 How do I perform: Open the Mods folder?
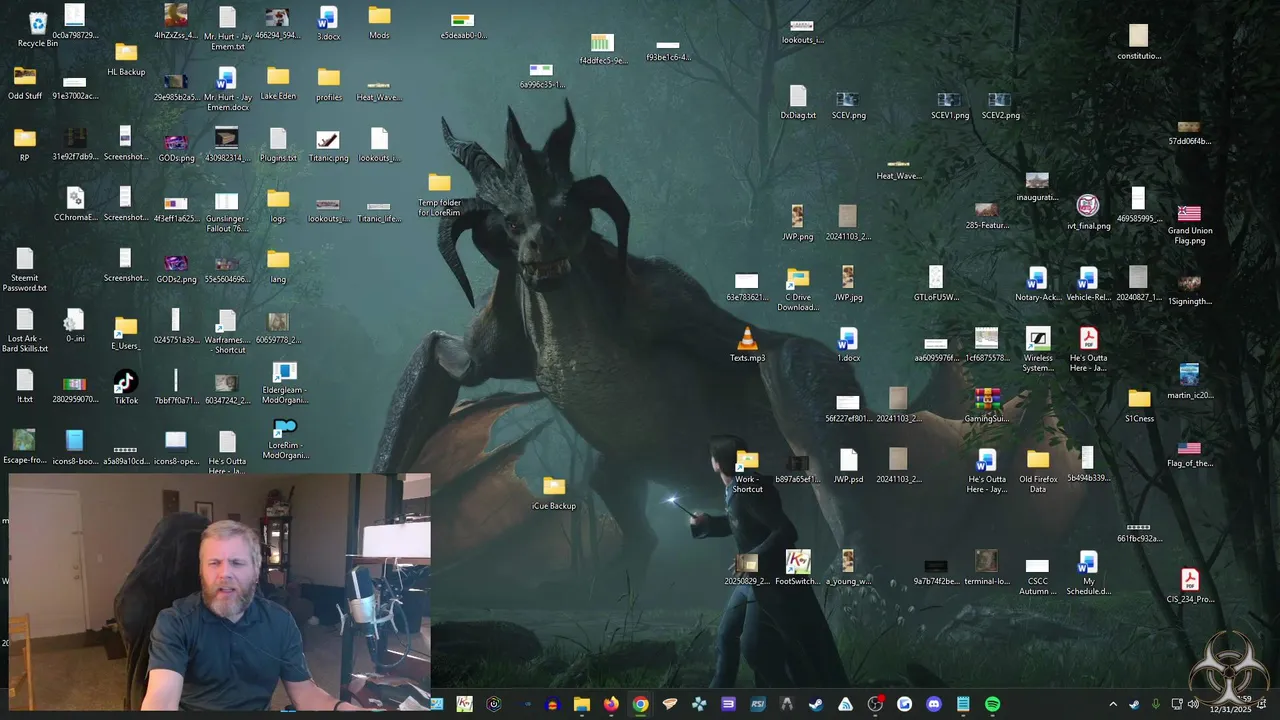coord(379,22)
